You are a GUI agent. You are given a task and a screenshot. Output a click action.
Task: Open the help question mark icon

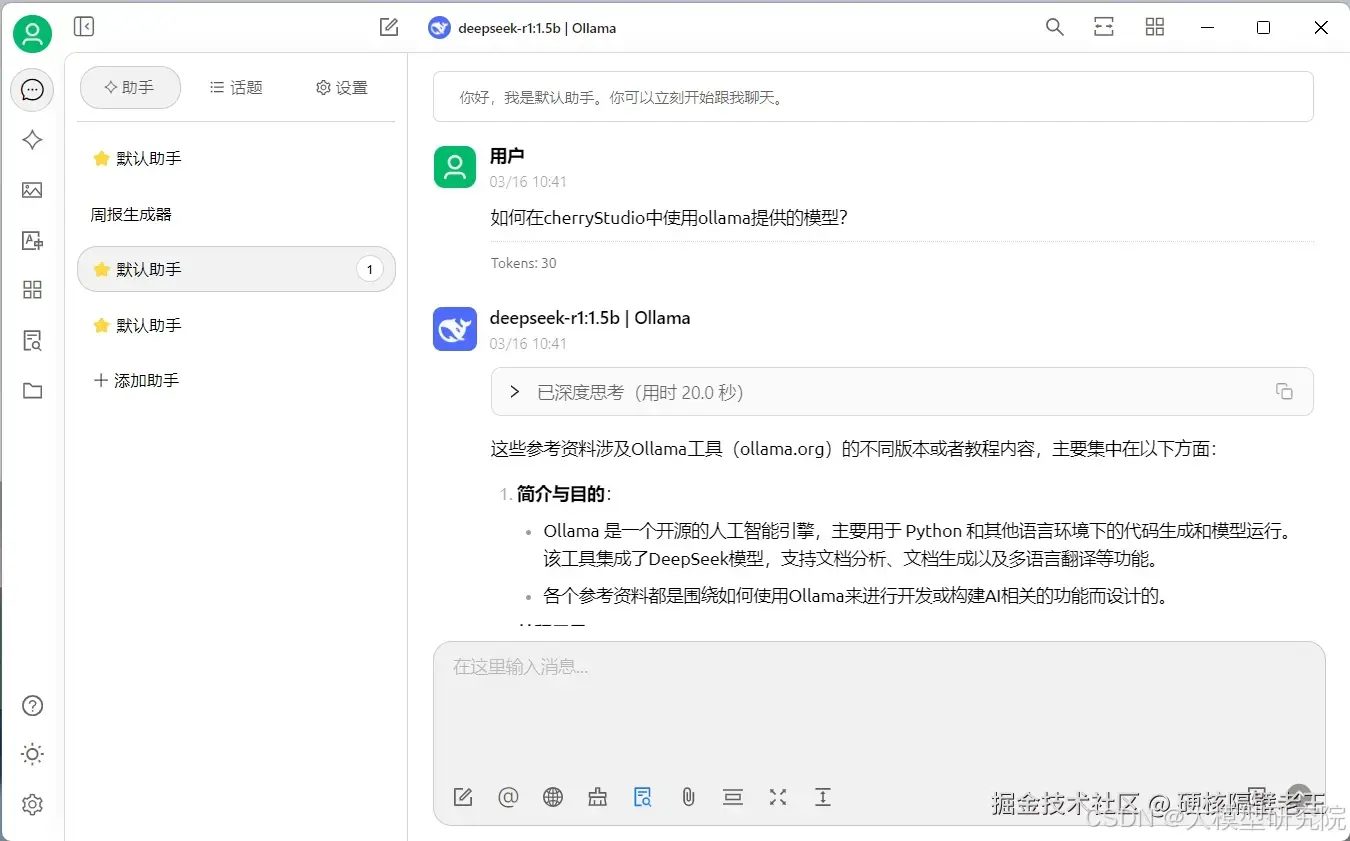(x=32, y=706)
